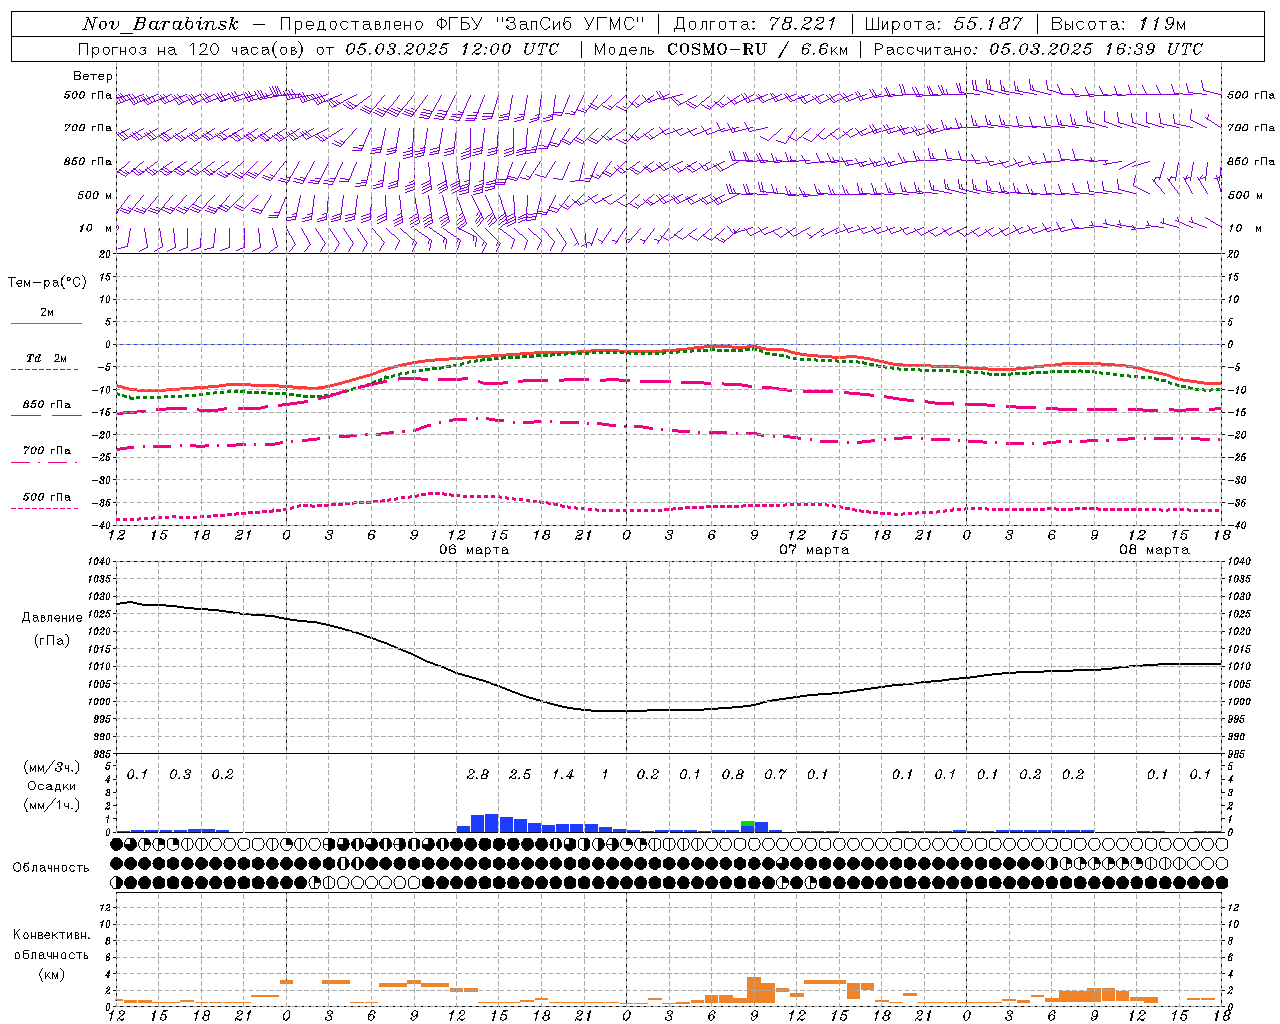Screen dimensions: 1280x1024
Task: Click the (мм/3ч.) unit label
Action: click(x=52, y=767)
